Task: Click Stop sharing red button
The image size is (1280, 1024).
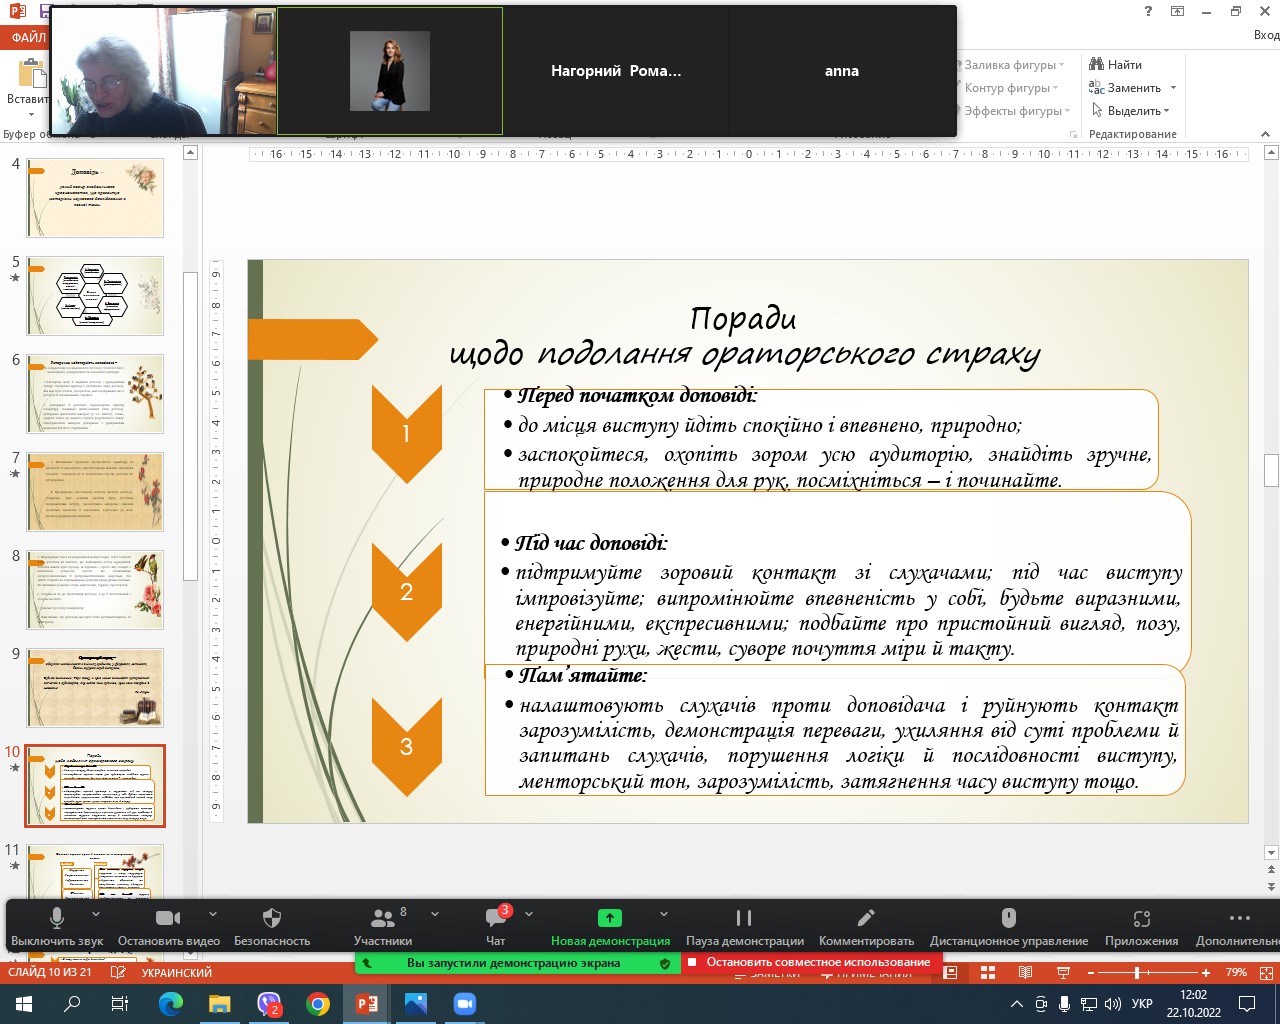Action: (810, 962)
